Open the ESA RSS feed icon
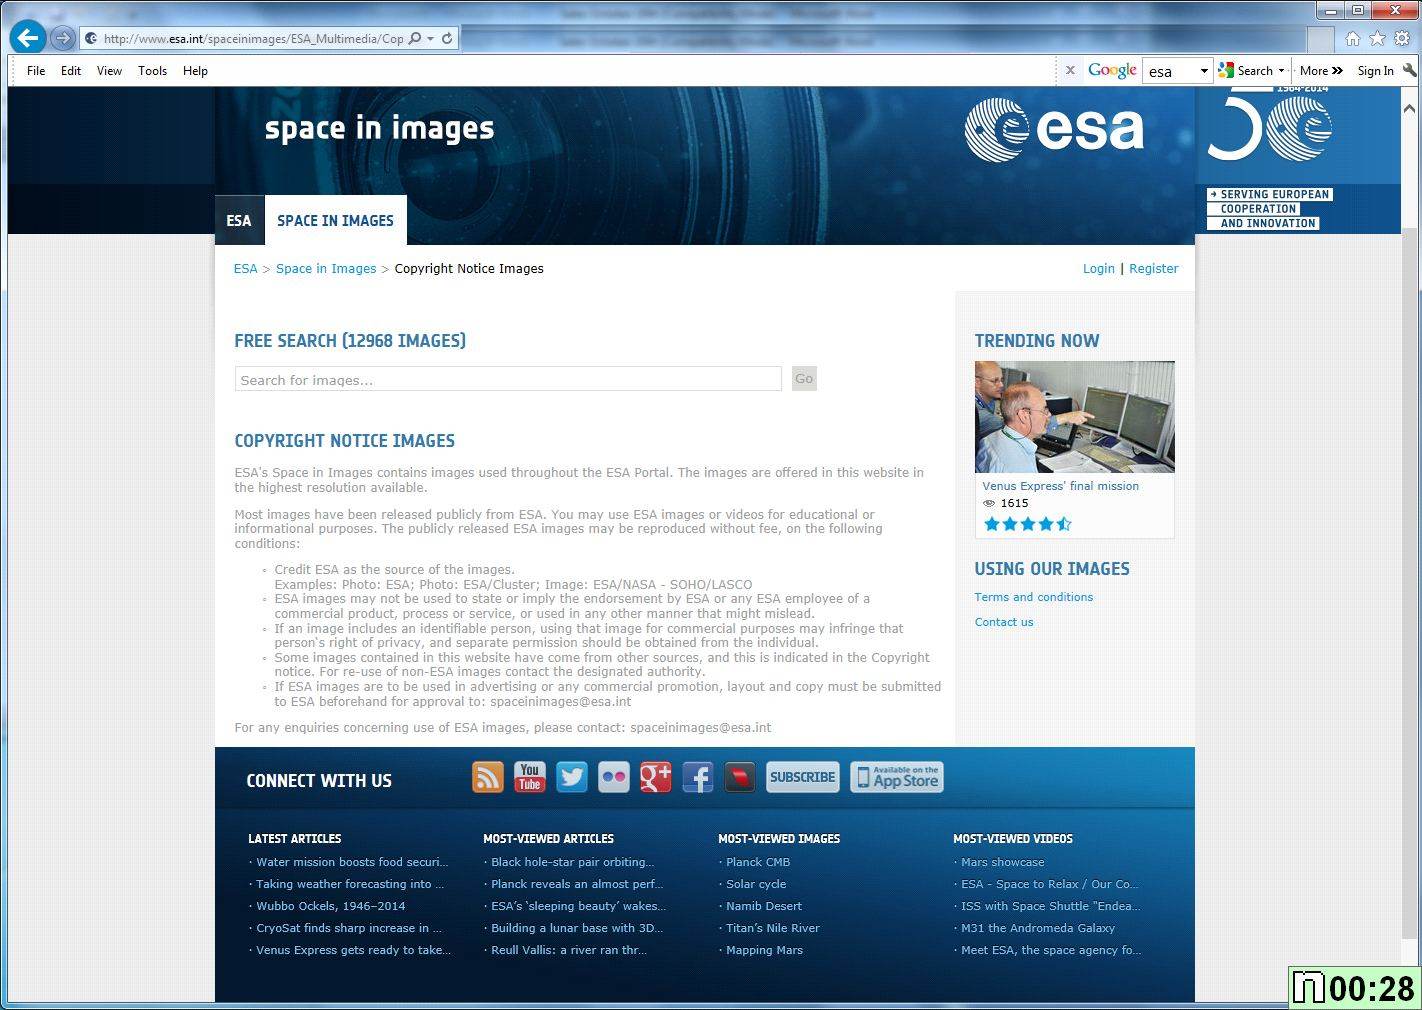Image resolution: width=1422 pixels, height=1010 pixels. click(x=488, y=777)
